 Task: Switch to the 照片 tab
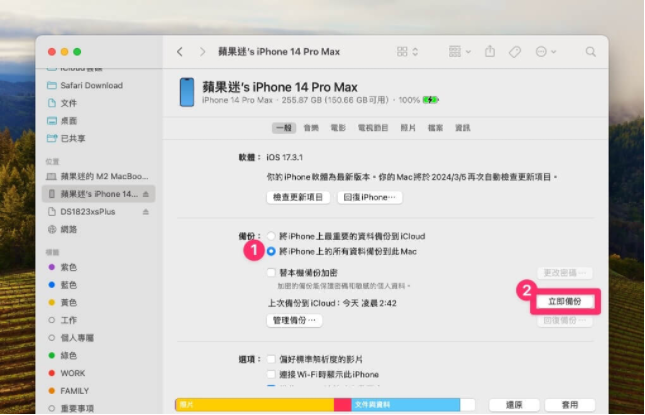pyautogui.click(x=408, y=128)
